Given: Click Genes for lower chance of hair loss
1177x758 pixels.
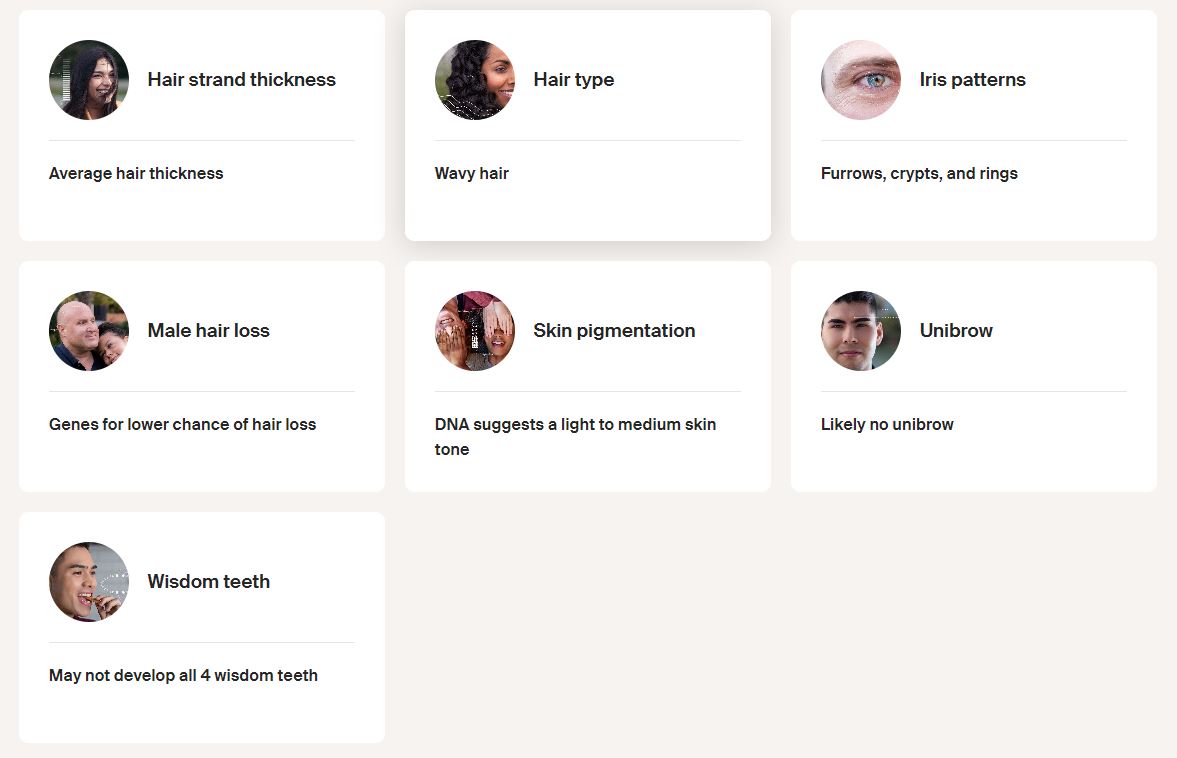Looking at the screenshot, I should [x=182, y=424].
